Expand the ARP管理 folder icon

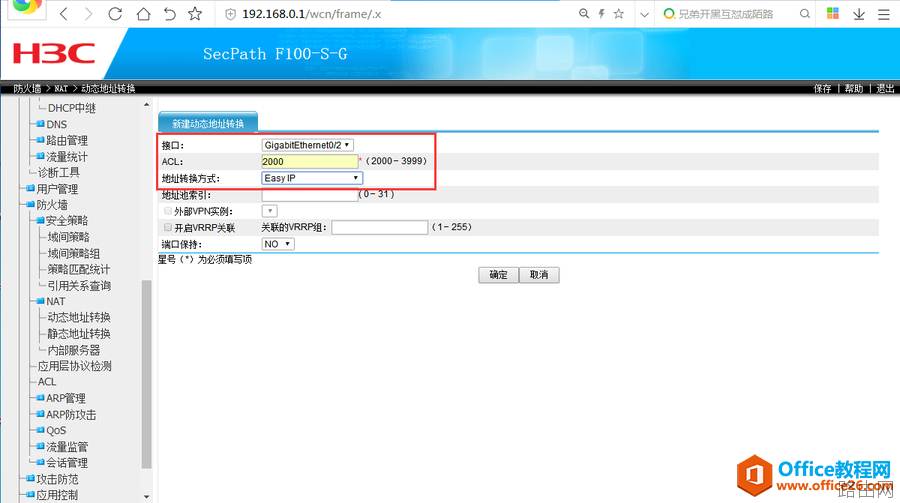pyautogui.click(x=40, y=397)
